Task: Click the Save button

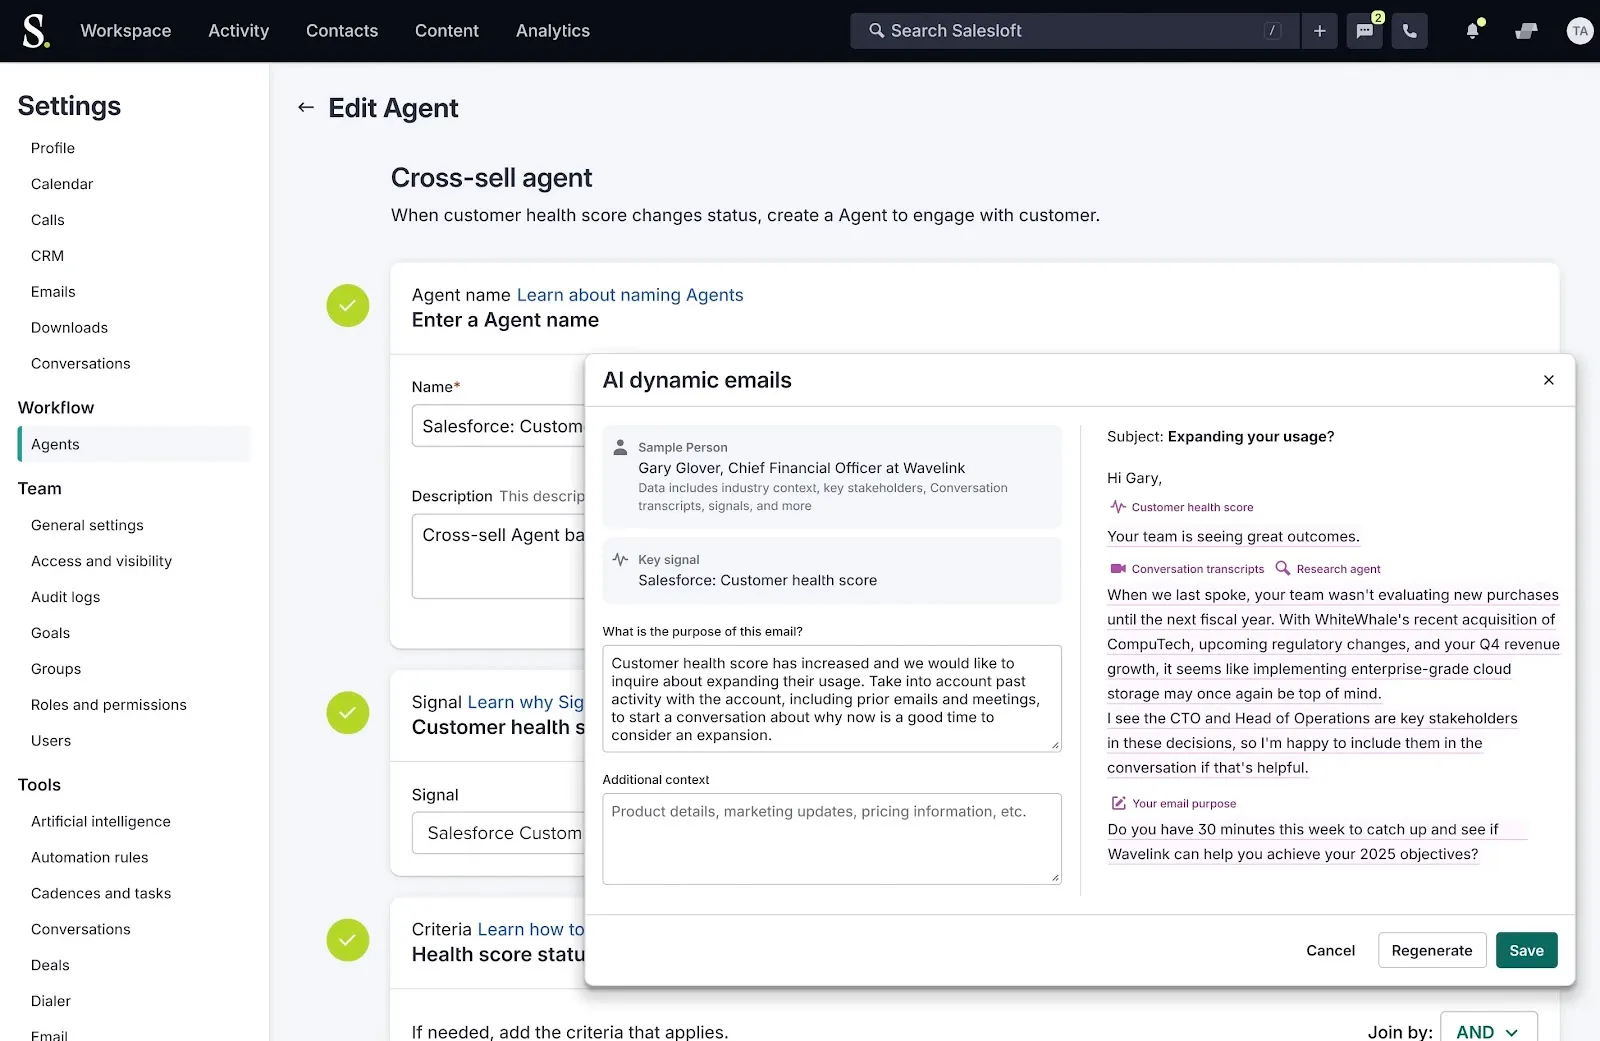Action: pos(1526,950)
